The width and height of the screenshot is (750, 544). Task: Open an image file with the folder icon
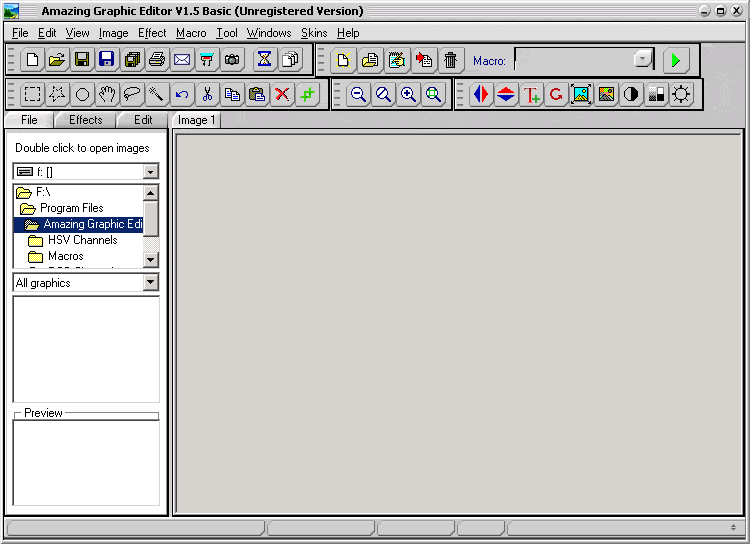point(57,60)
